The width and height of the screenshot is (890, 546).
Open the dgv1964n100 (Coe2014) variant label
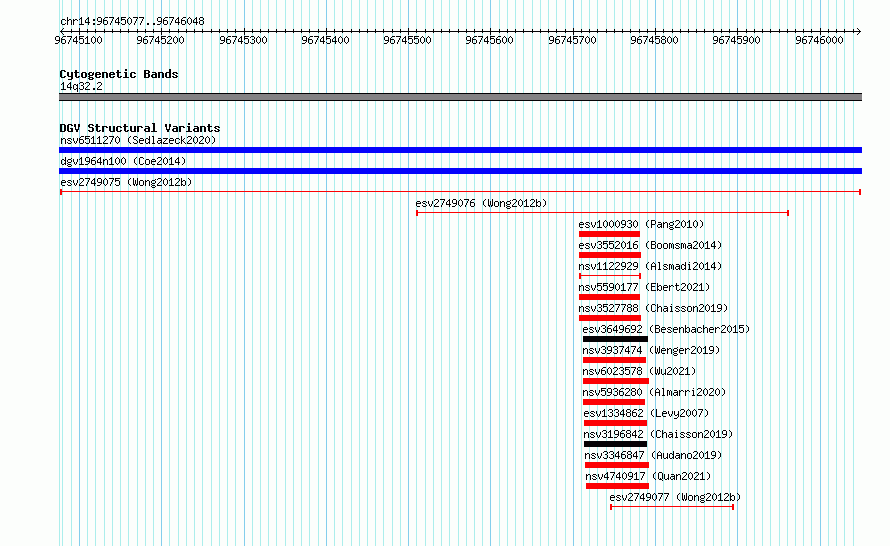[x=123, y=161]
